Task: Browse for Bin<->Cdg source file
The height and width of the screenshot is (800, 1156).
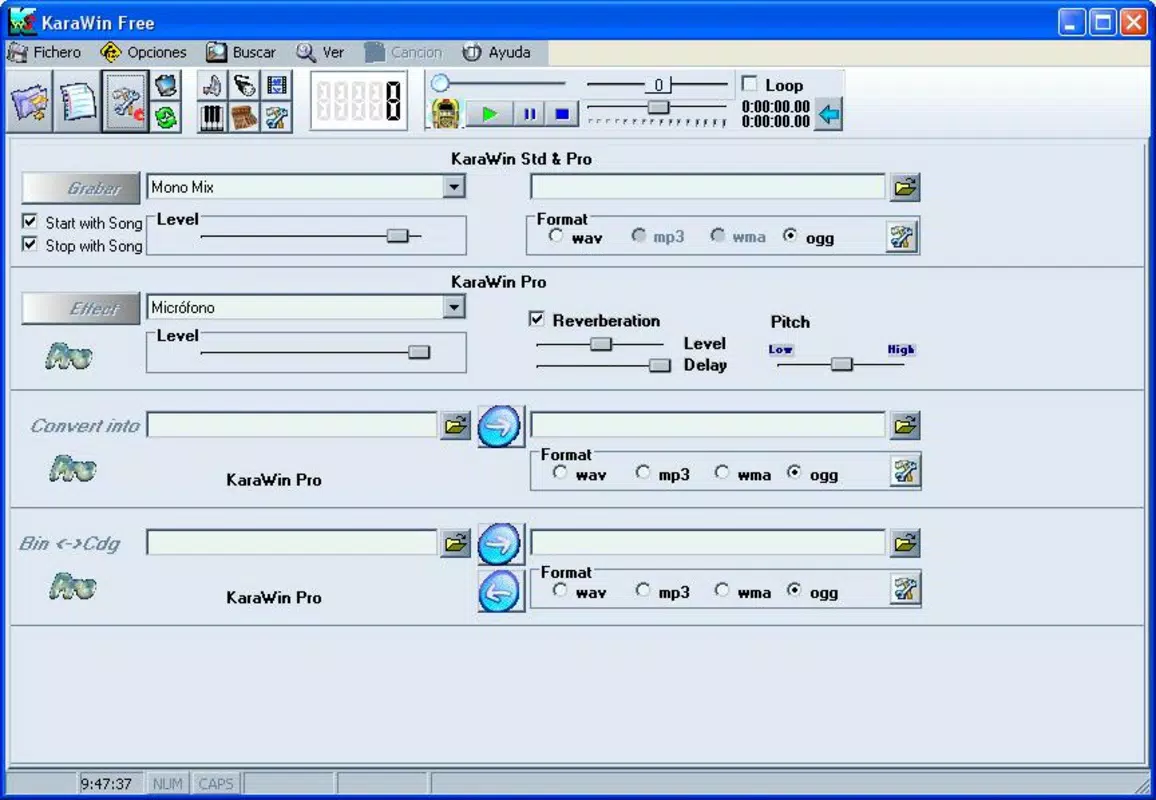Action: tap(456, 543)
